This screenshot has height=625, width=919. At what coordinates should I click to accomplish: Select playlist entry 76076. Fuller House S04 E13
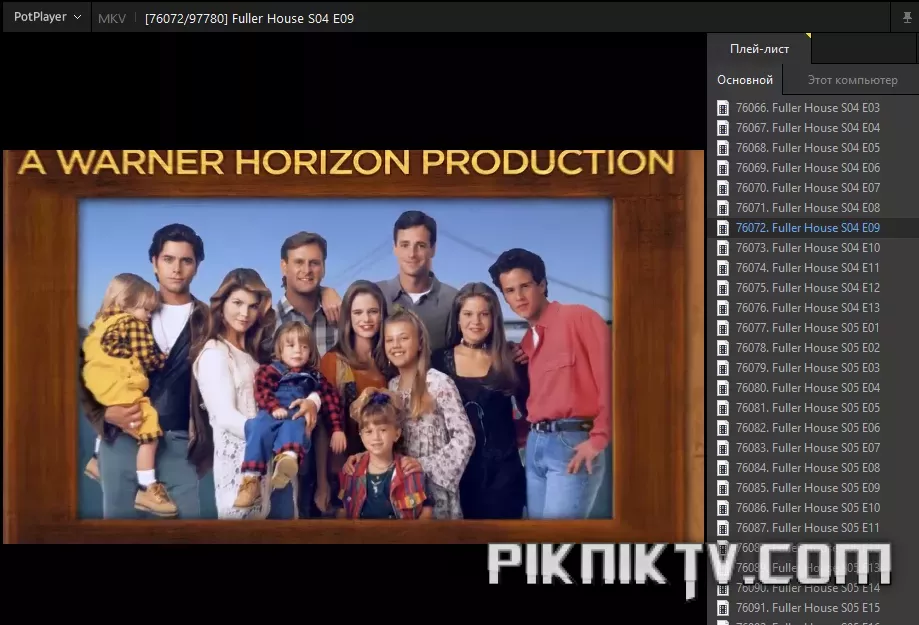click(813, 307)
